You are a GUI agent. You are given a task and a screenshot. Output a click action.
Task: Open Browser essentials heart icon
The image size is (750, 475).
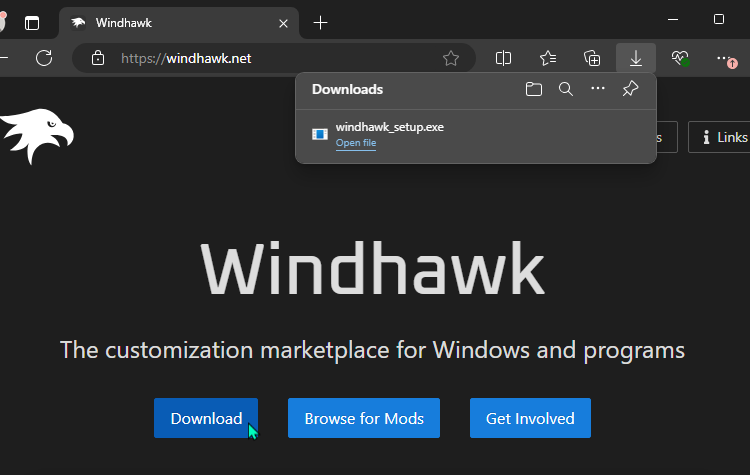coord(680,58)
